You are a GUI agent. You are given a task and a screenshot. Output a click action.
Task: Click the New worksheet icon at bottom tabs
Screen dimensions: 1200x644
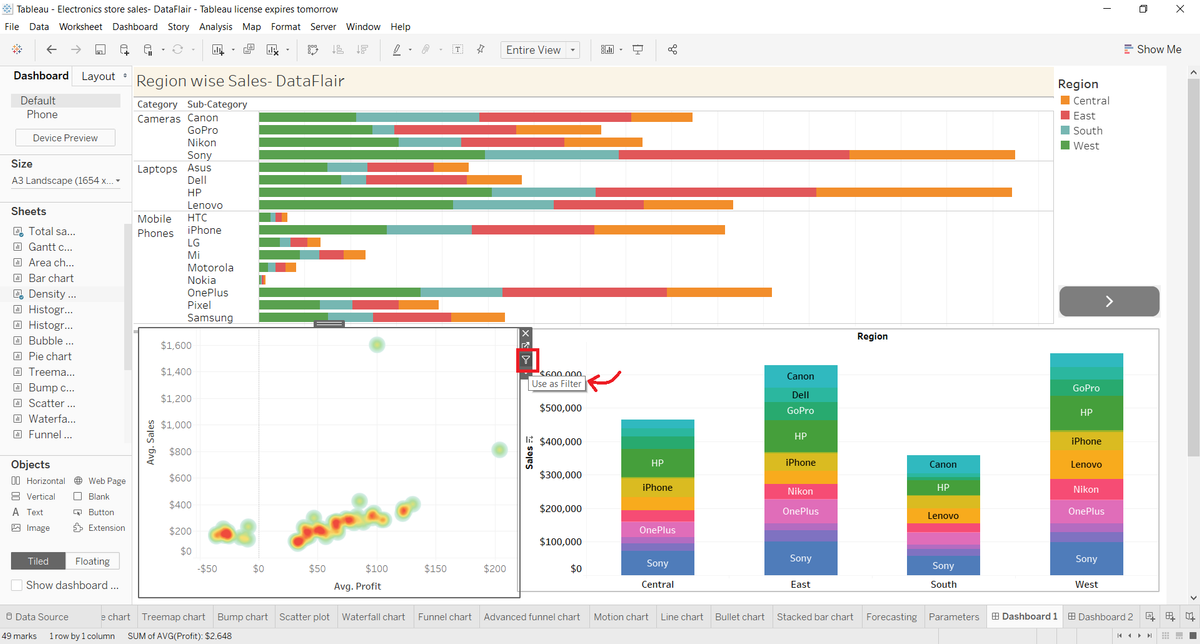(x=1150, y=617)
